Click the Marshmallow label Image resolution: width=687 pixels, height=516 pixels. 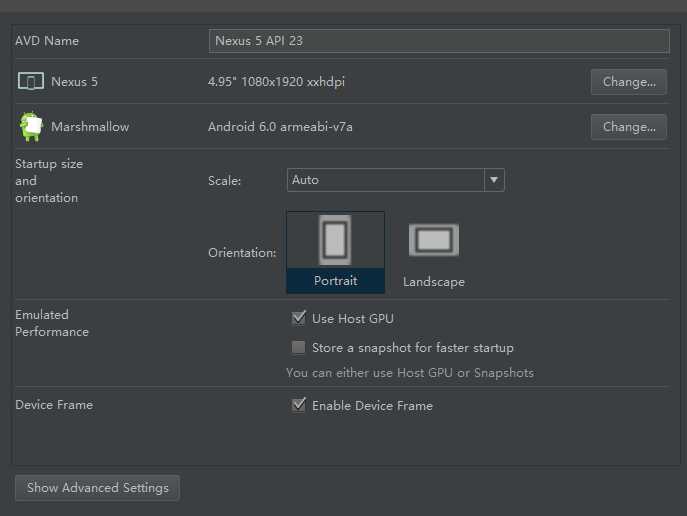coord(90,127)
